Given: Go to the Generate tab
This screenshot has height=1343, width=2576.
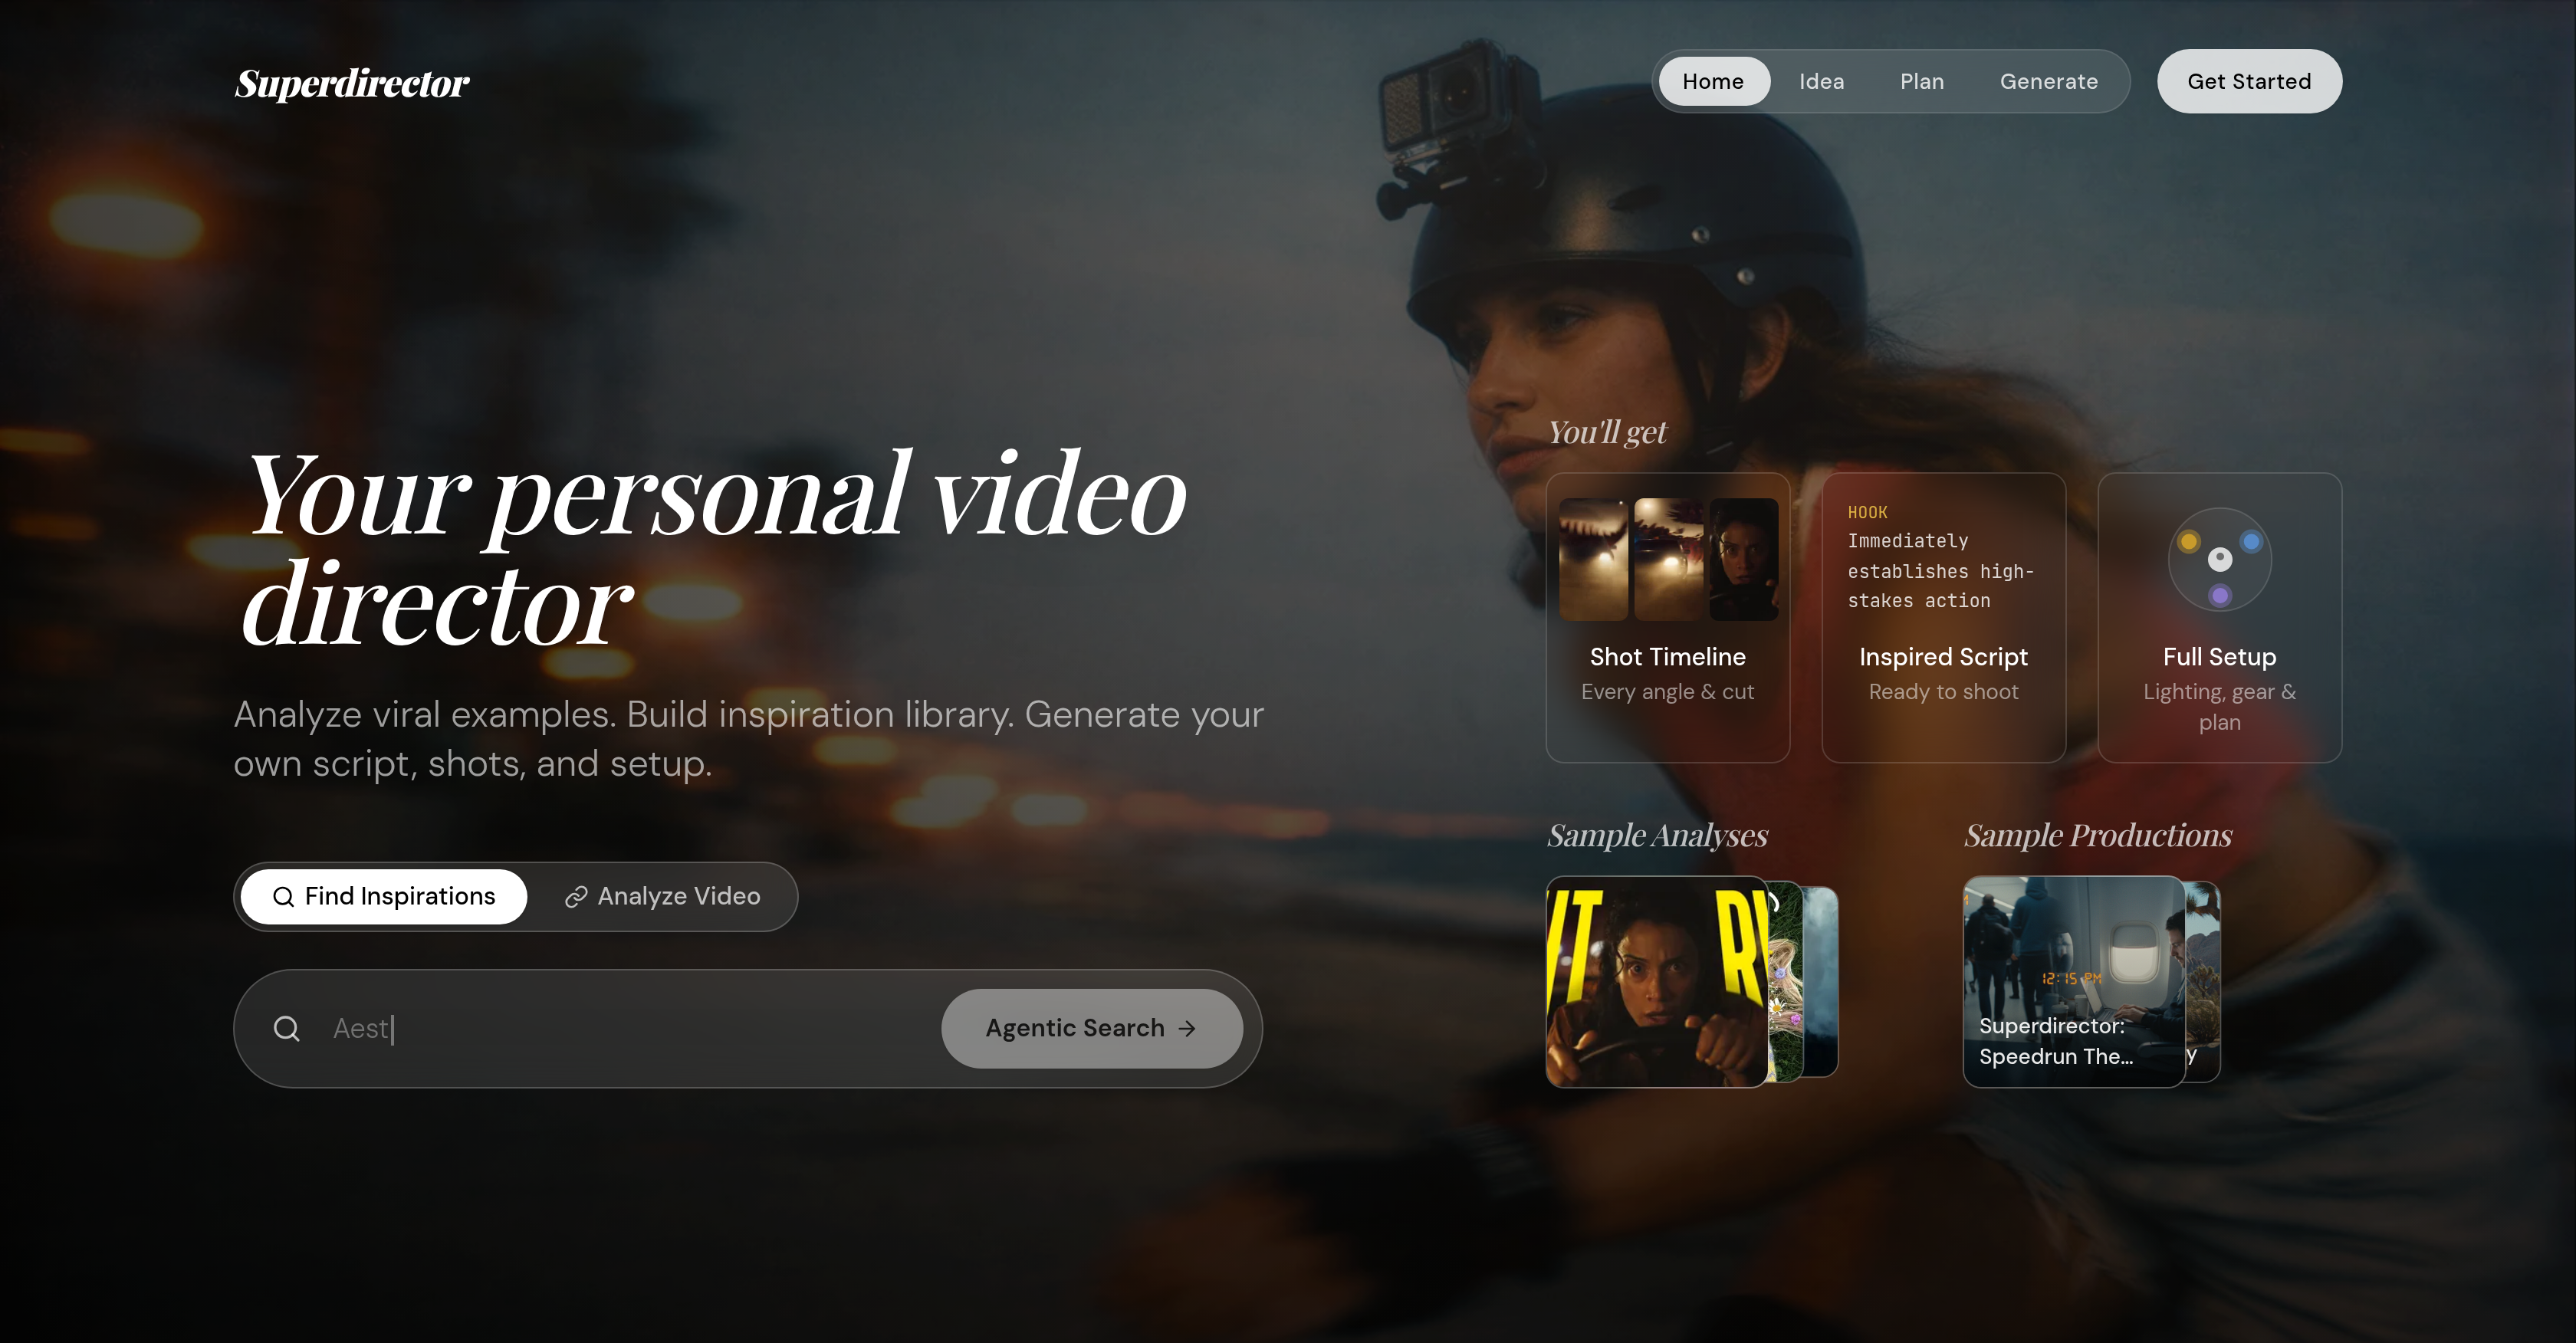Looking at the screenshot, I should pyautogui.click(x=2048, y=81).
